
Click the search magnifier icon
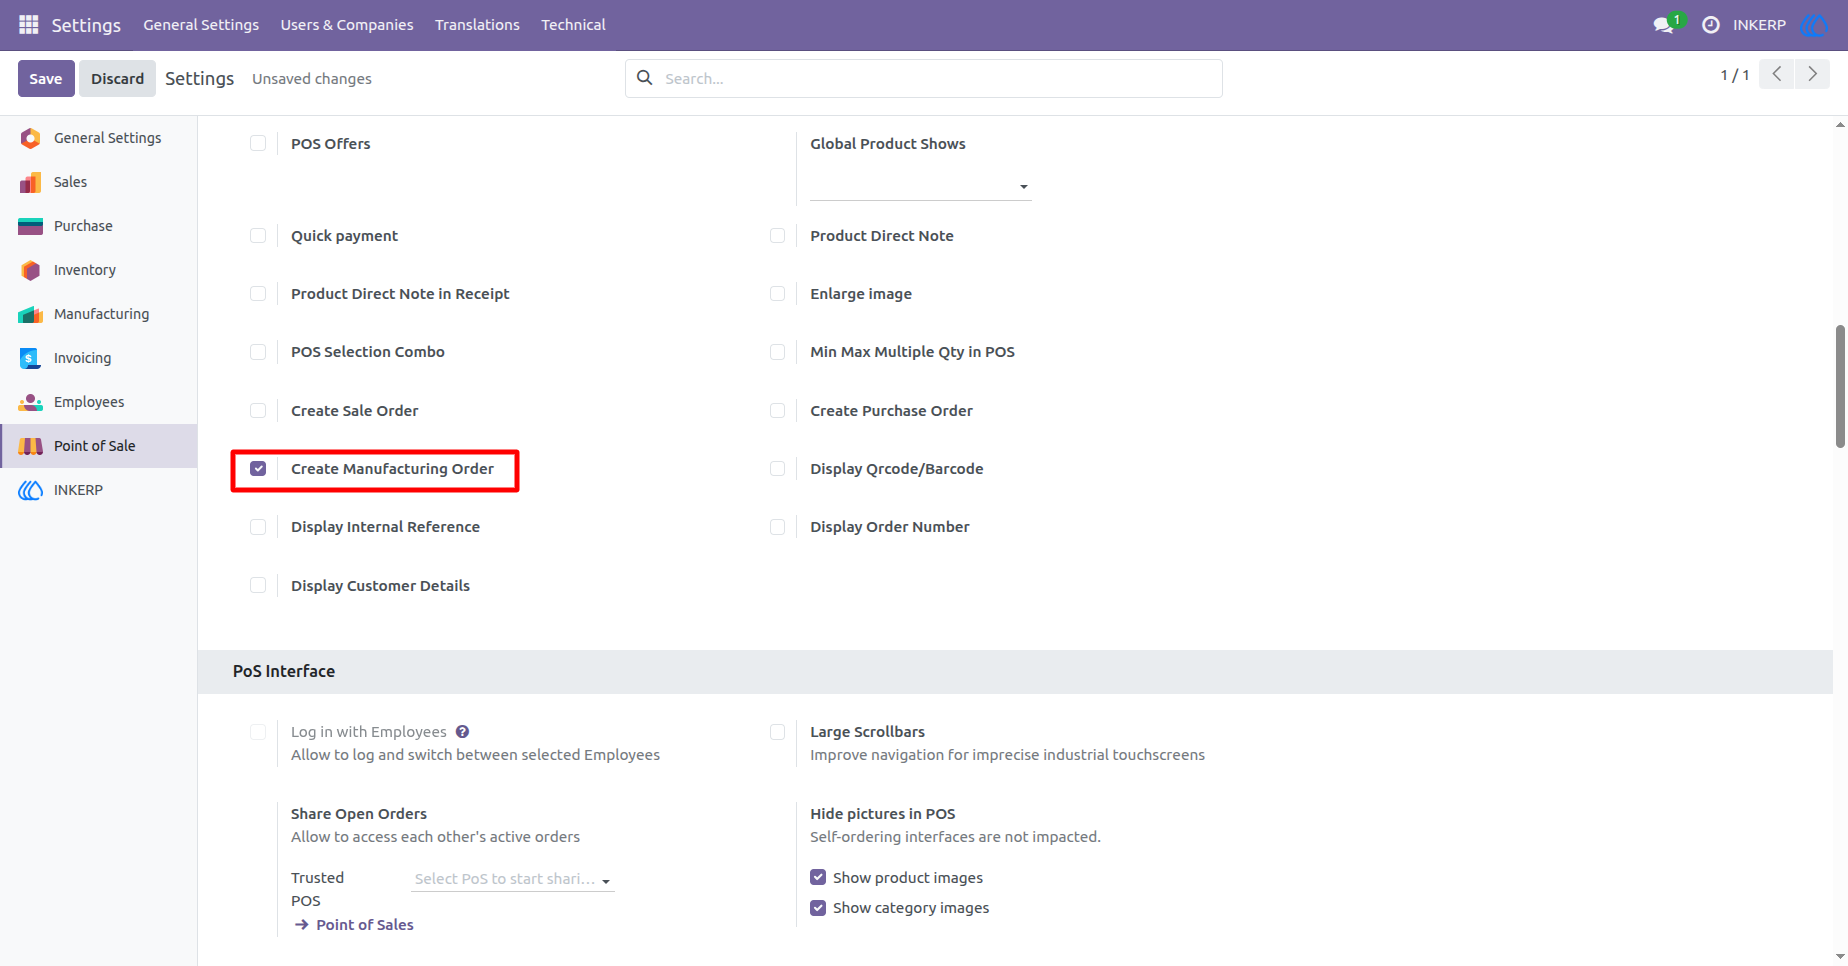[x=645, y=78]
